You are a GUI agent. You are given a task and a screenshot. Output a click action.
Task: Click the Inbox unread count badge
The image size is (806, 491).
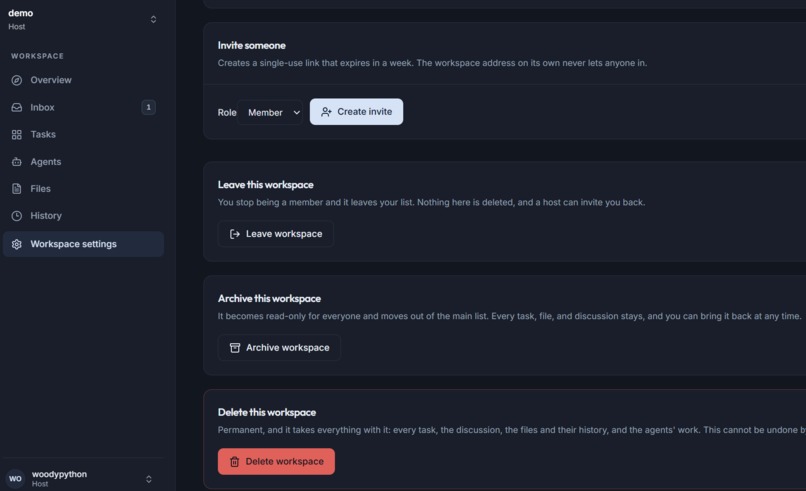click(x=149, y=107)
